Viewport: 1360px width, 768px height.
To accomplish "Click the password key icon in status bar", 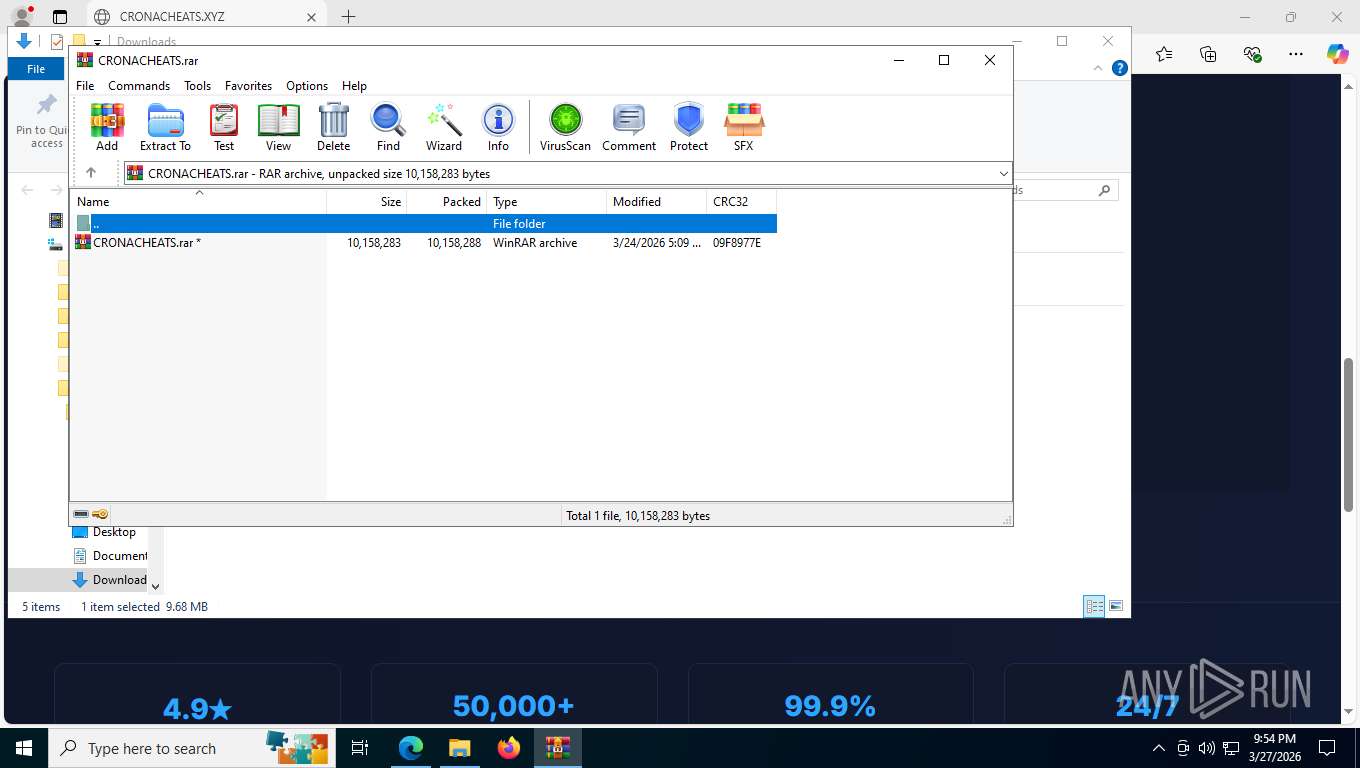I will pos(100,515).
